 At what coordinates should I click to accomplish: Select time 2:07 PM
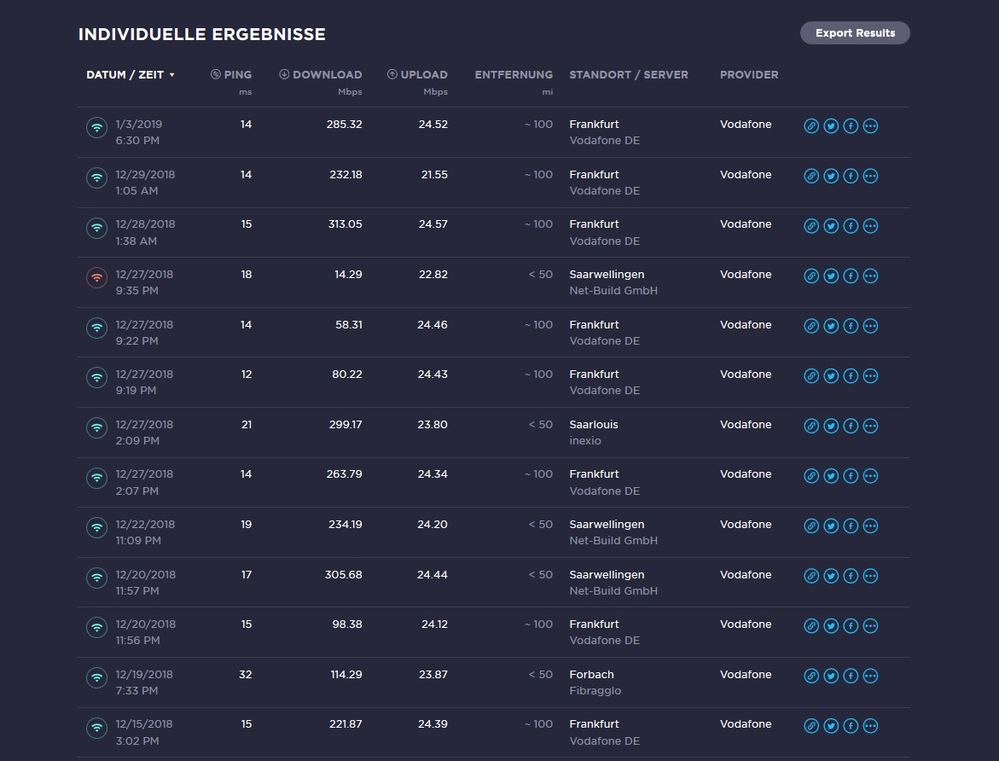(x=137, y=491)
